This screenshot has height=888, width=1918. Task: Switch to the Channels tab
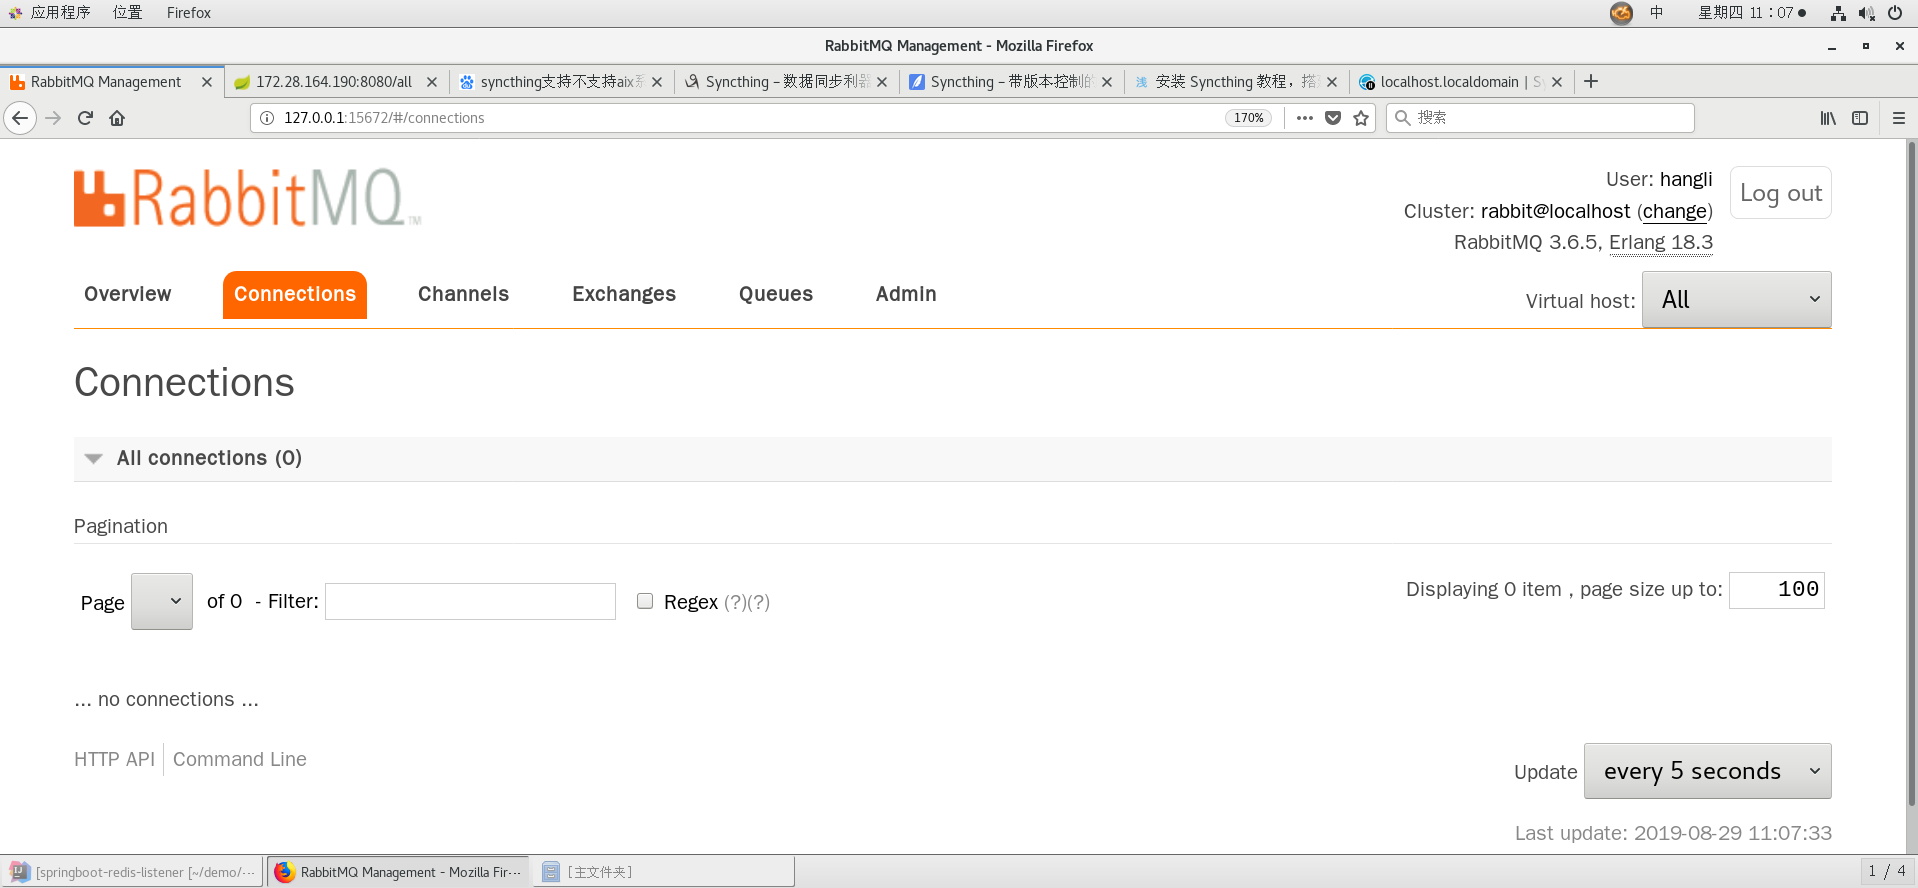tap(463, 294)
